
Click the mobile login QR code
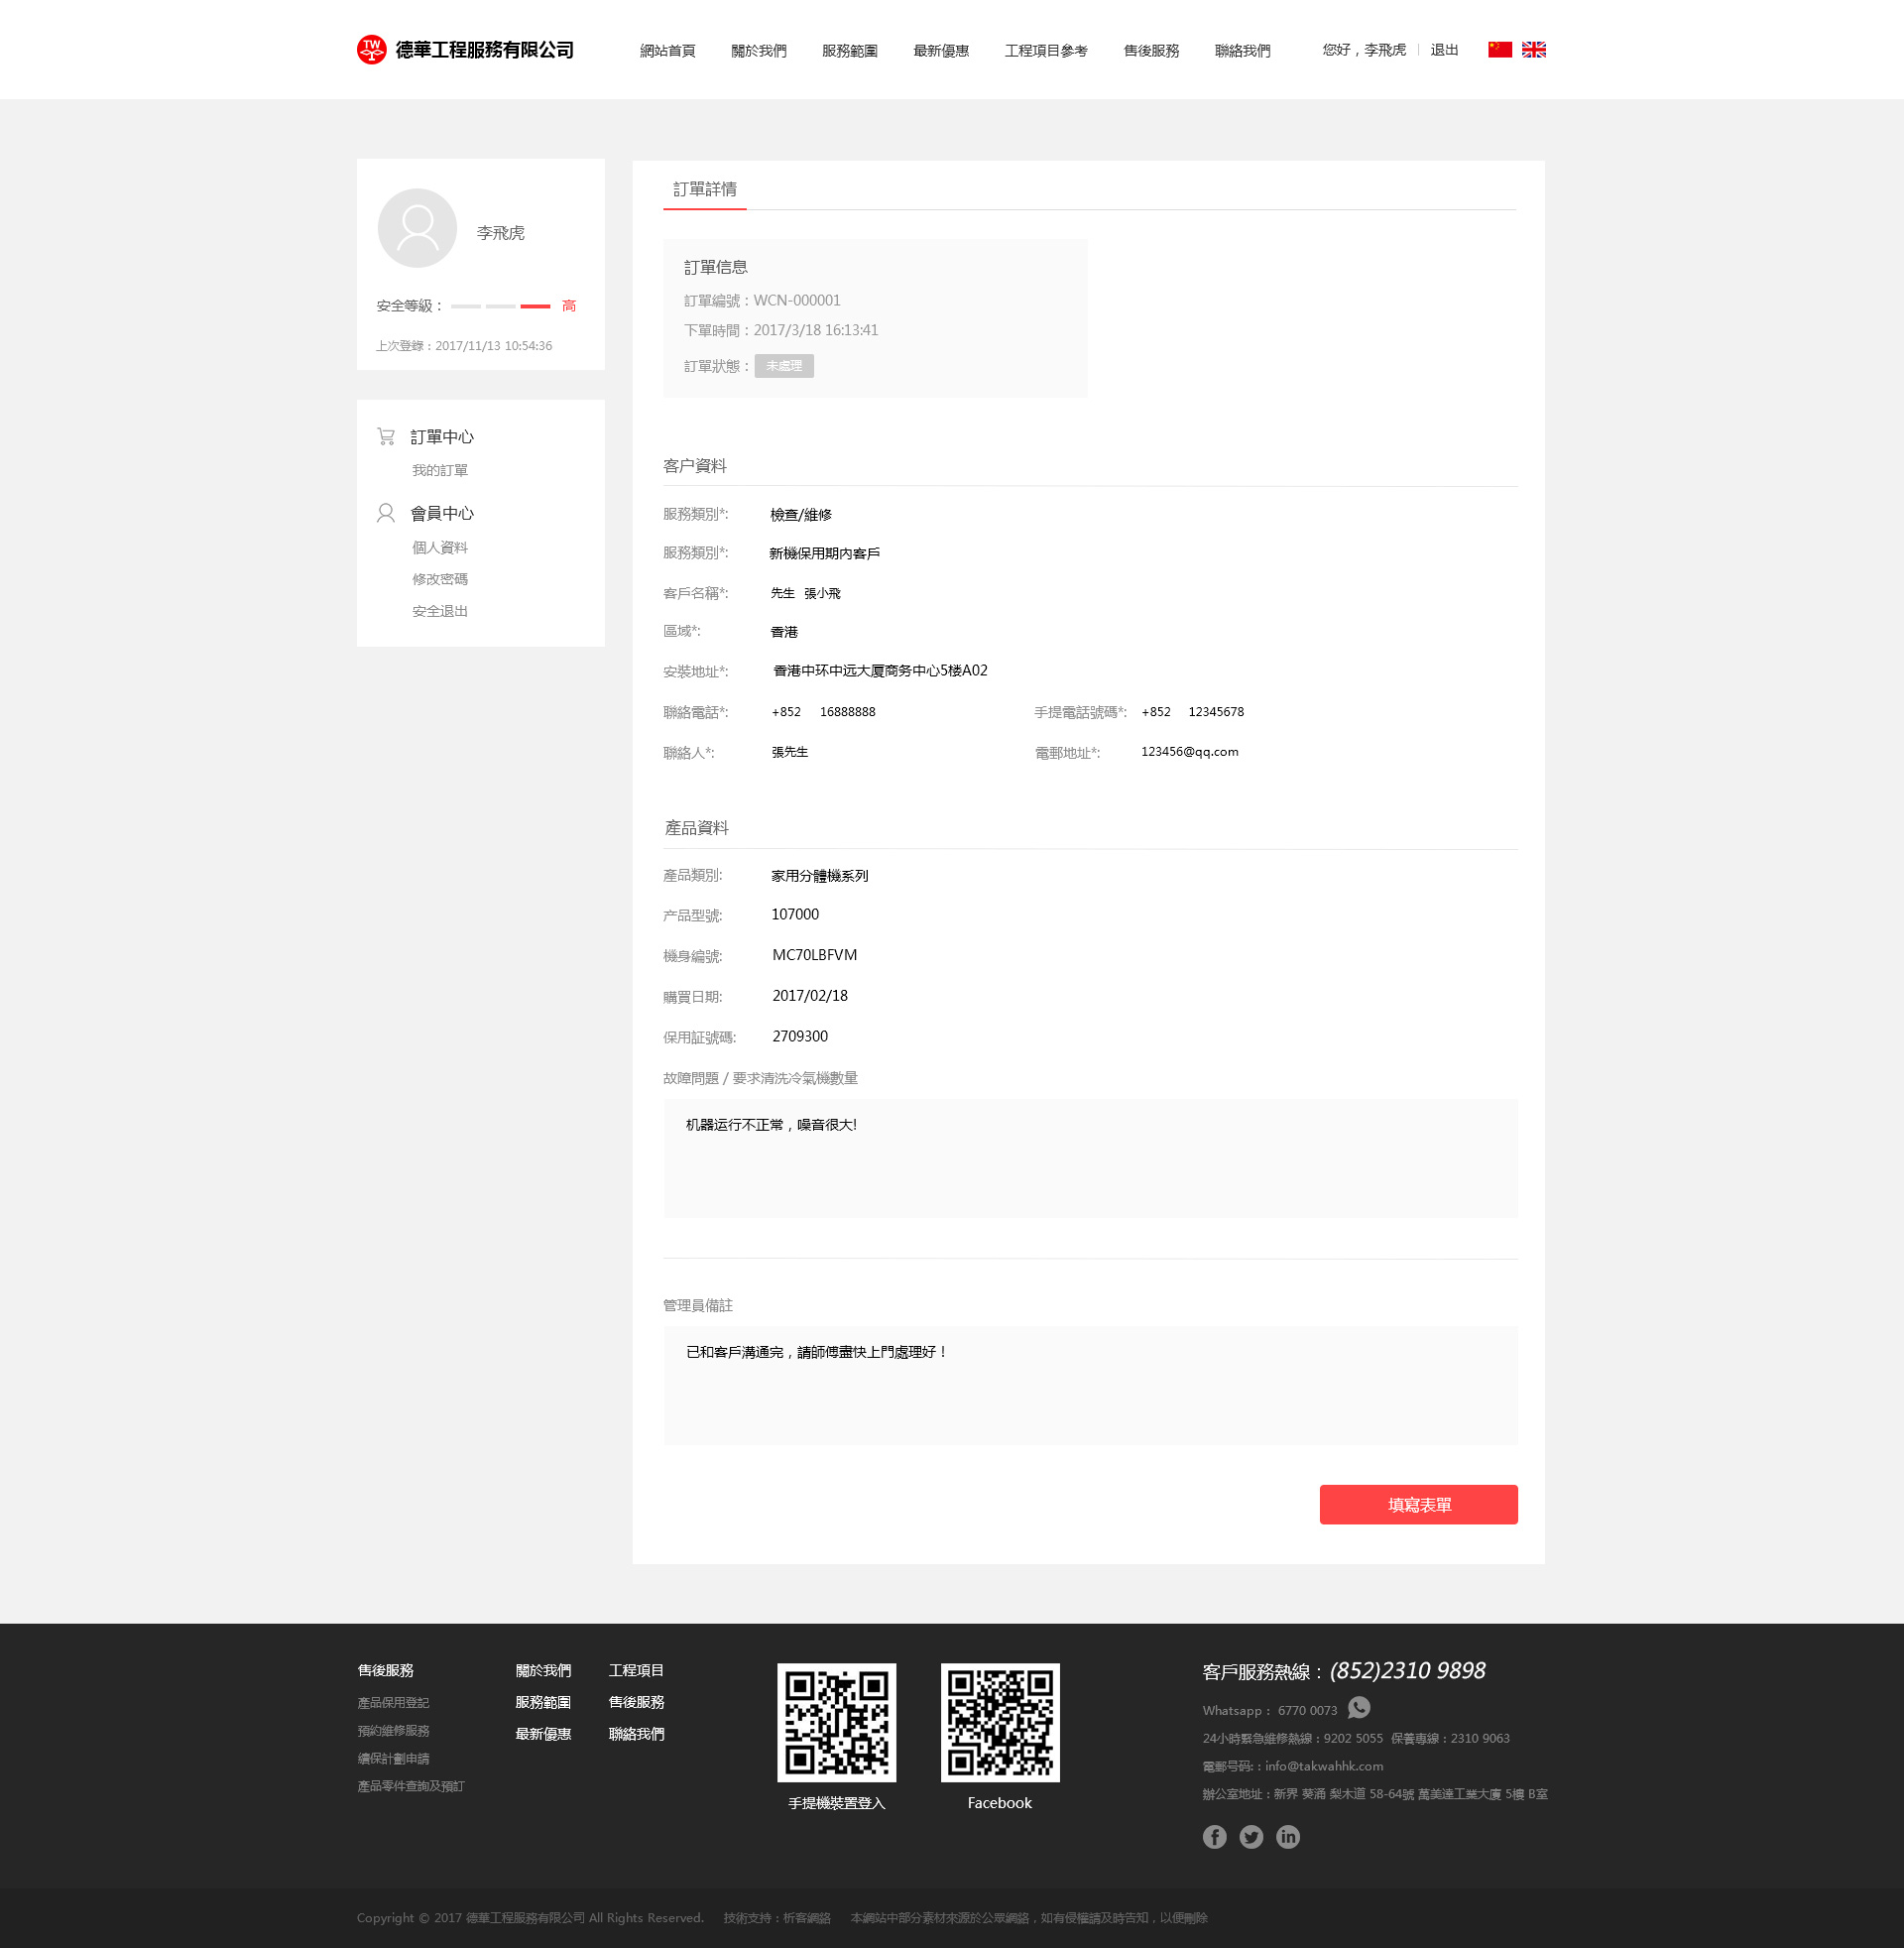[836, 1722]
